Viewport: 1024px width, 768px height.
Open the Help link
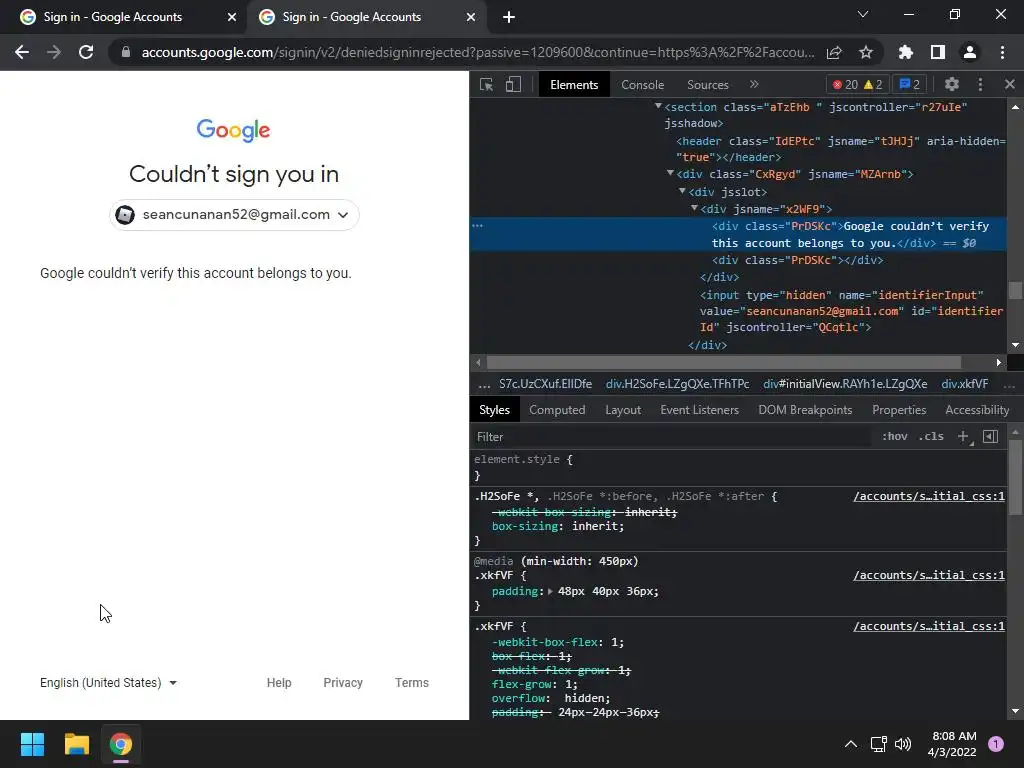[279, 682]
